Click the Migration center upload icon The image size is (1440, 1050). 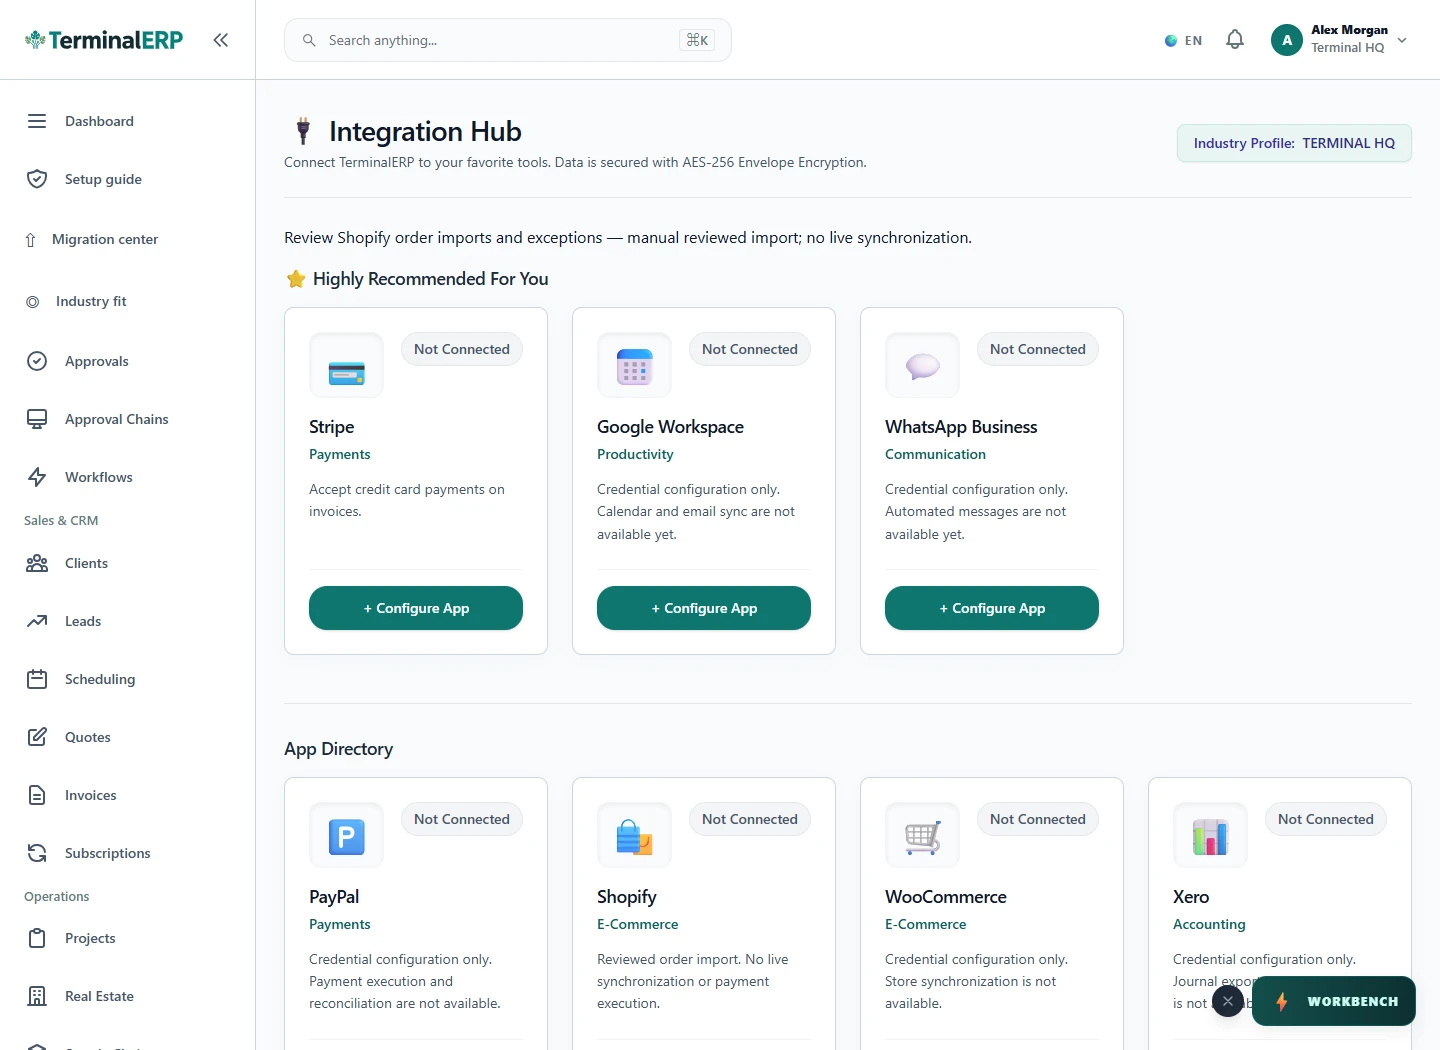pos(30,240)
